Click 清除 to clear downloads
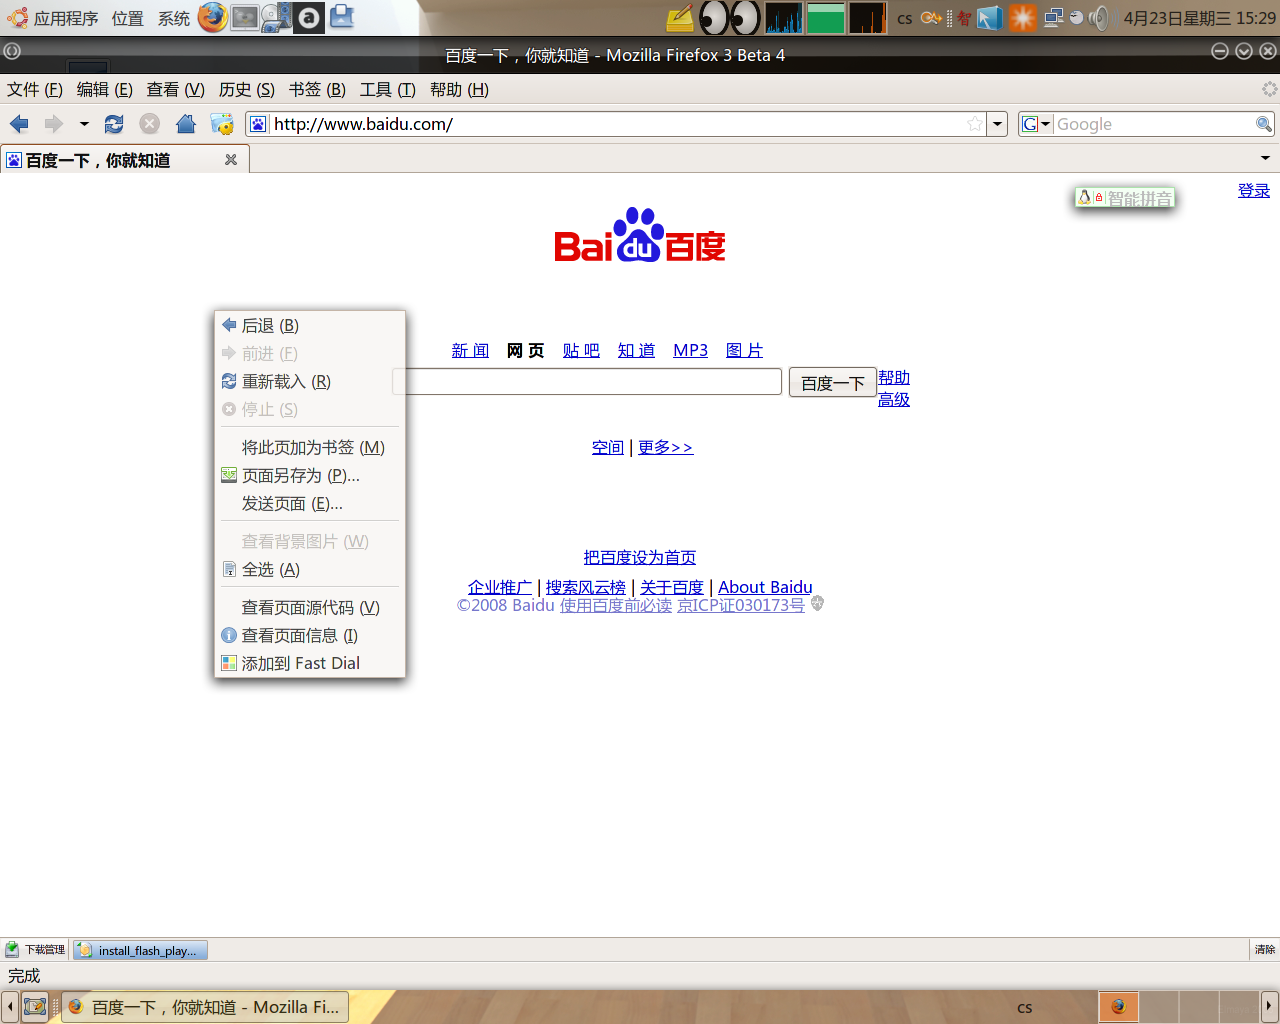The image size is (1280, 1024). click(x=1265, y=950)
